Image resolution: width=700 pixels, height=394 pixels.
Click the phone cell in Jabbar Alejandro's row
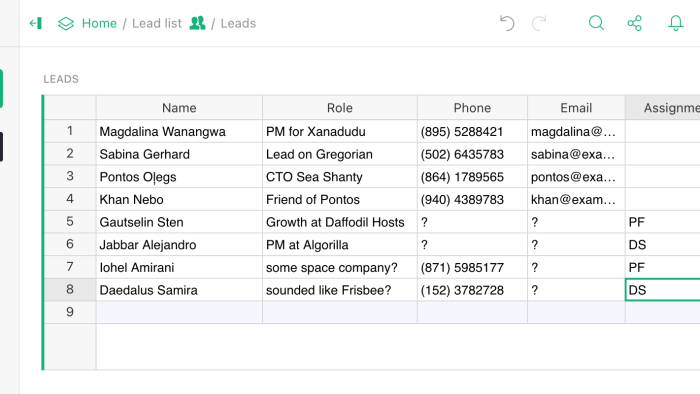tap(472, 245)
